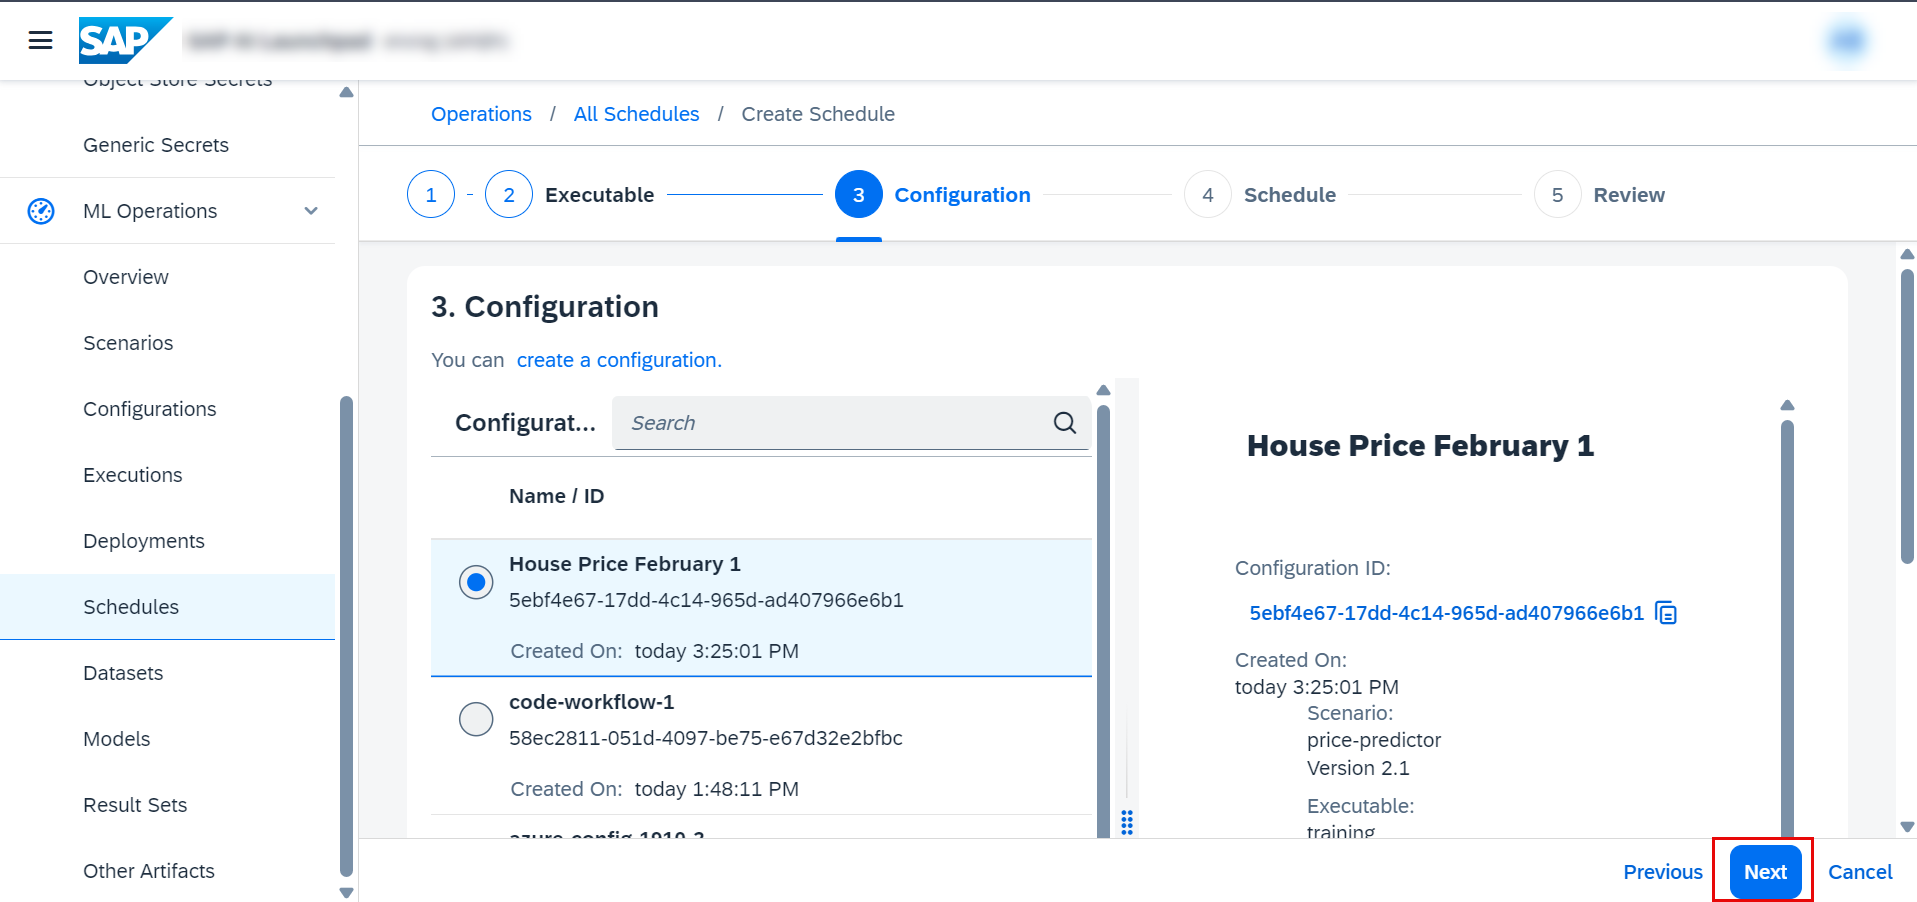This screenshot has width=1917, height=902.
Task: Go to wizard step 2 Executable circle
Action: (x=509, y=195)
